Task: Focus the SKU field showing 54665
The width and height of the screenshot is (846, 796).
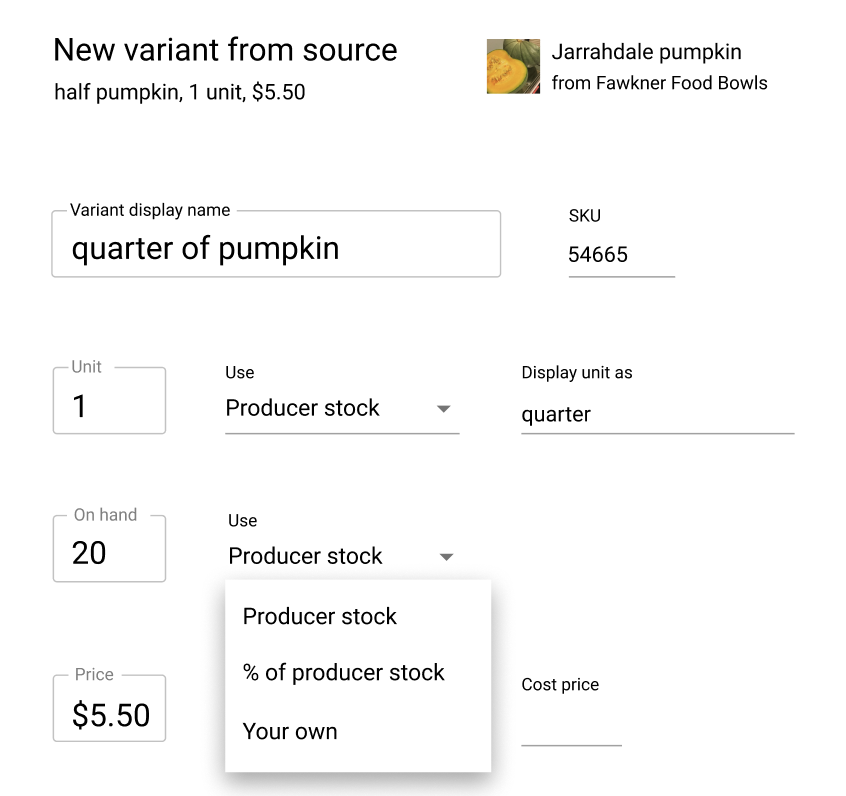Action: (621, 255)
